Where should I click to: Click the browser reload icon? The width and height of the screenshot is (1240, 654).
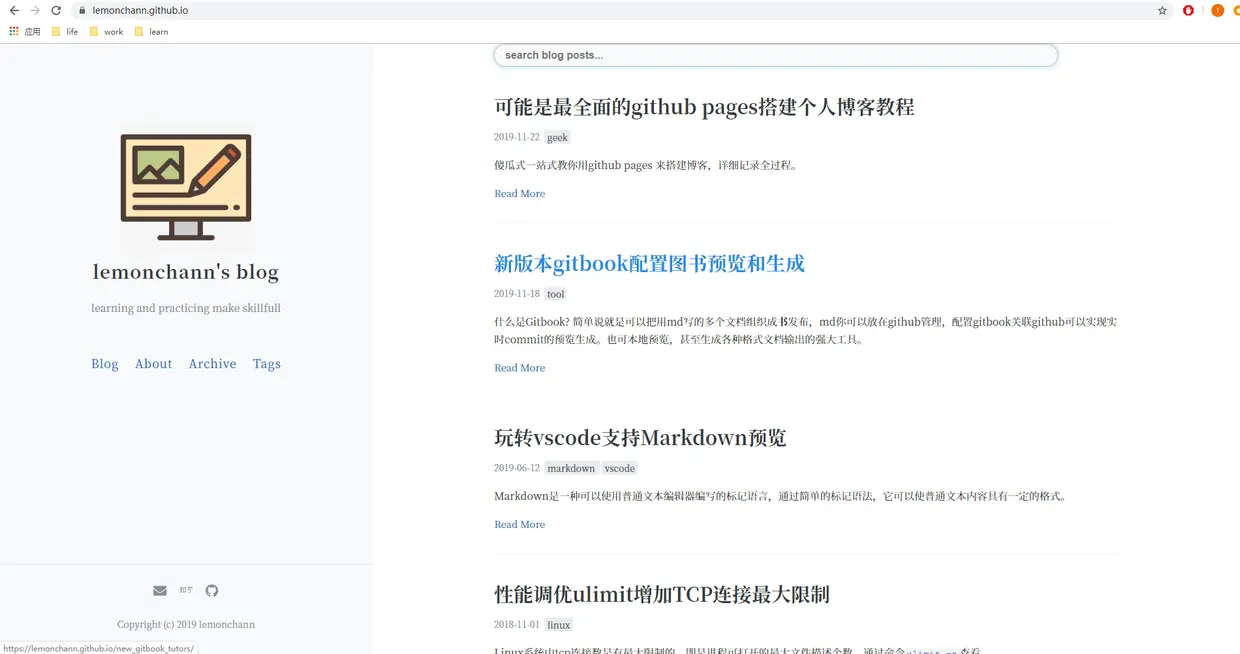(x=55, y=11)
